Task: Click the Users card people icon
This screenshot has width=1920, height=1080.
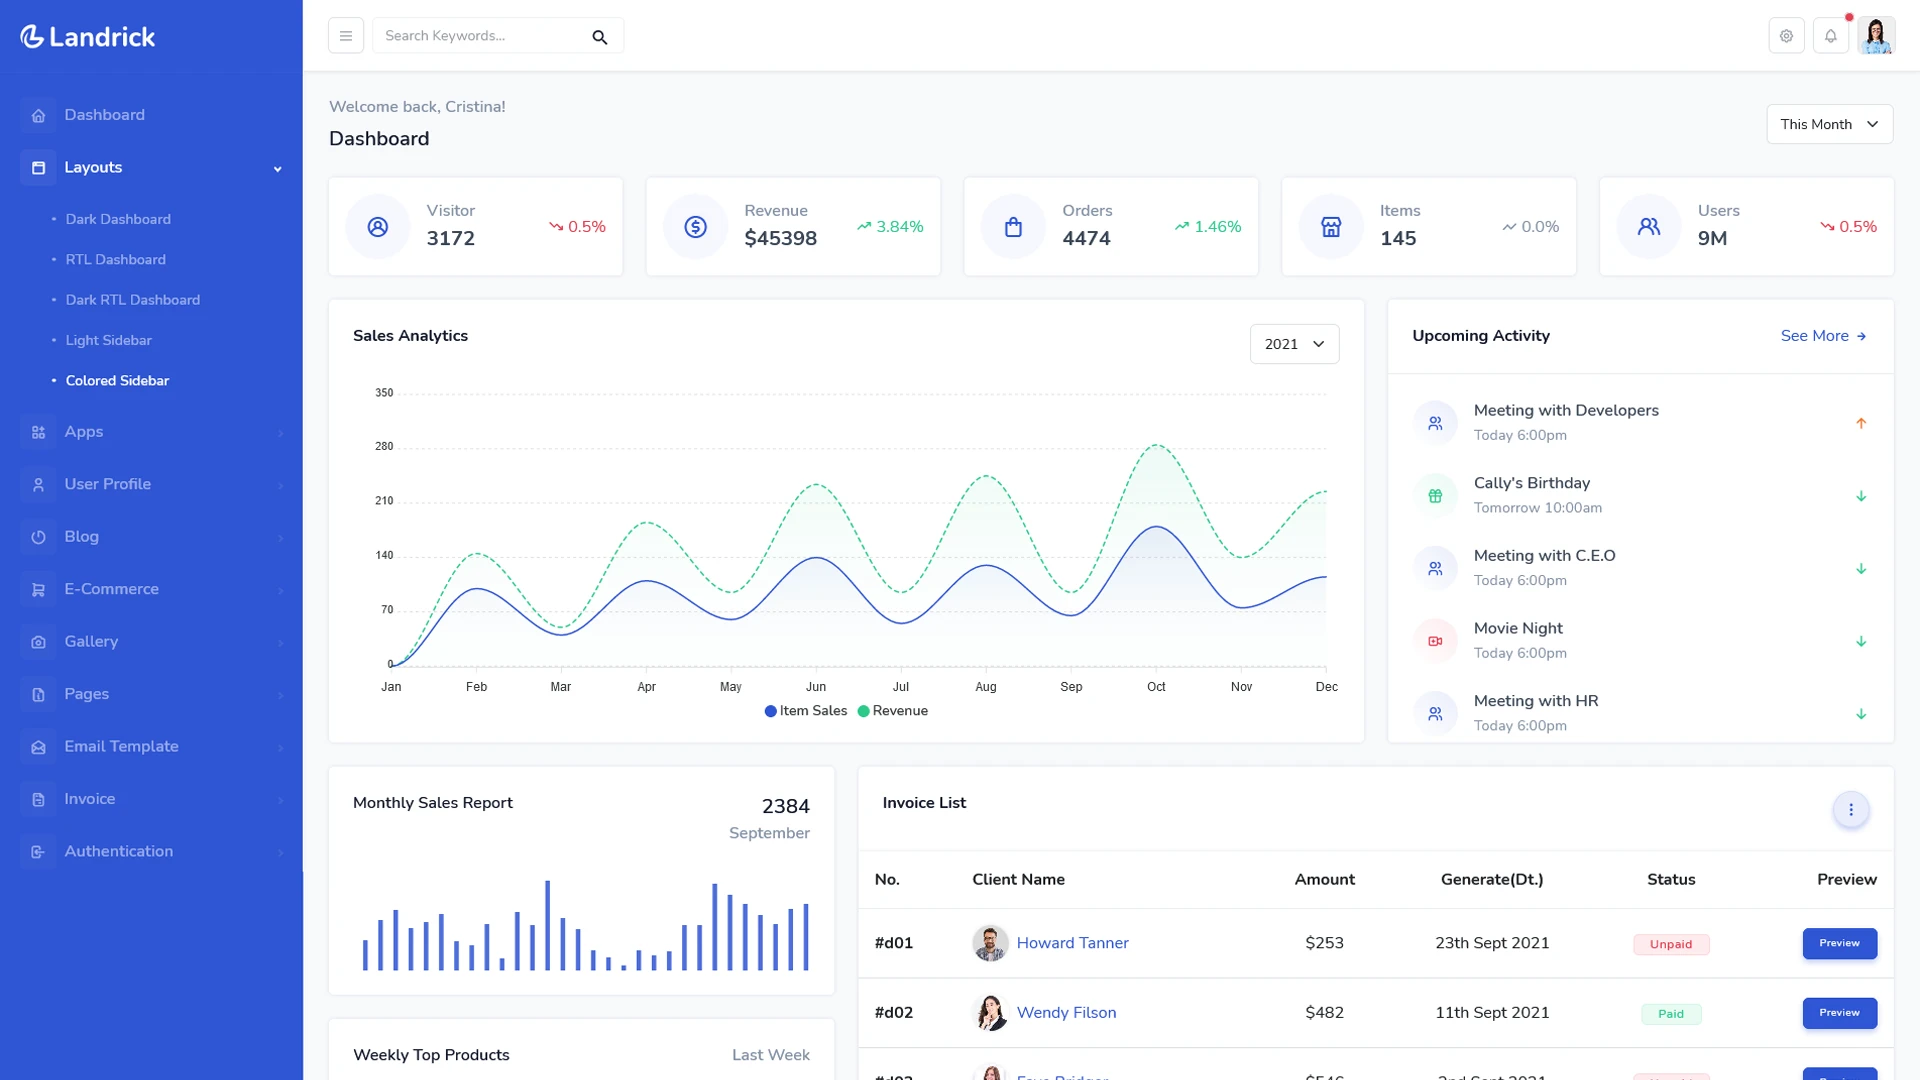Action: [1649, 227]
